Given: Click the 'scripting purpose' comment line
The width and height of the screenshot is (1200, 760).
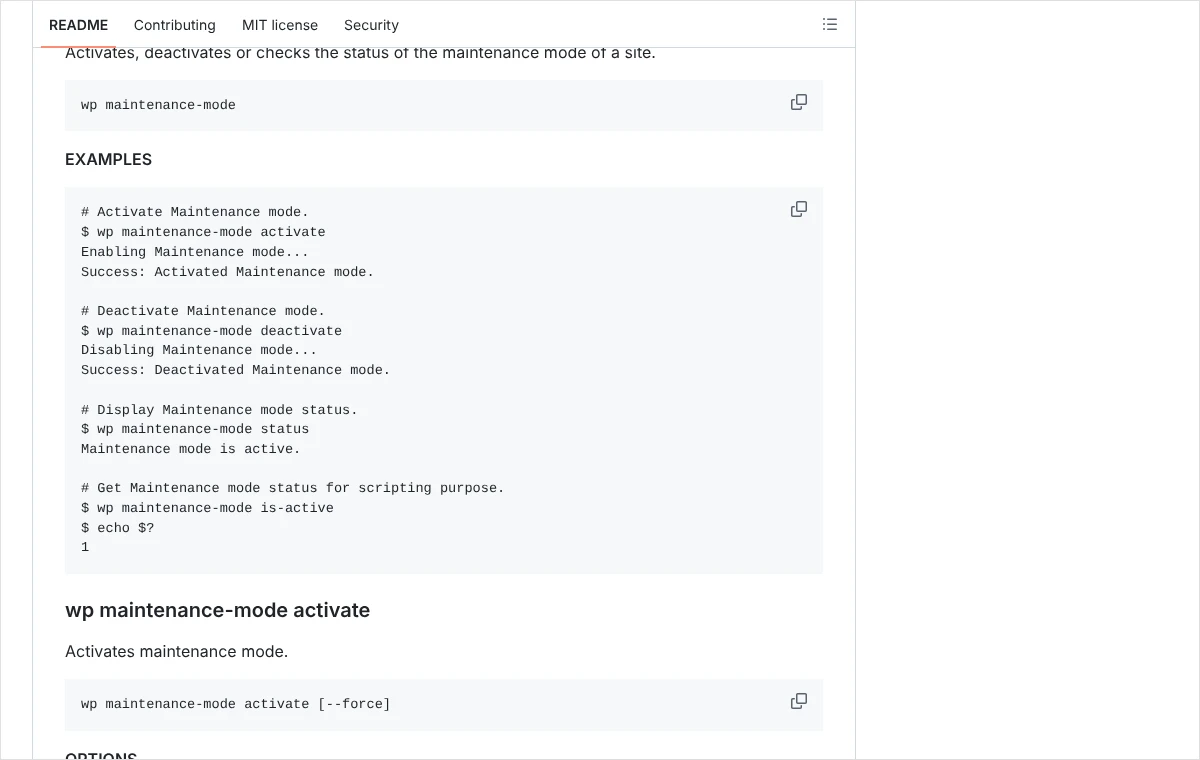Looking at the screenshot, I should (293, 488).
